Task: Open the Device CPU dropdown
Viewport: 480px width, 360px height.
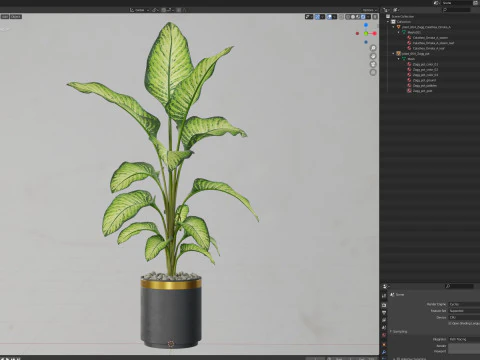Action: [x=464, y=317]
